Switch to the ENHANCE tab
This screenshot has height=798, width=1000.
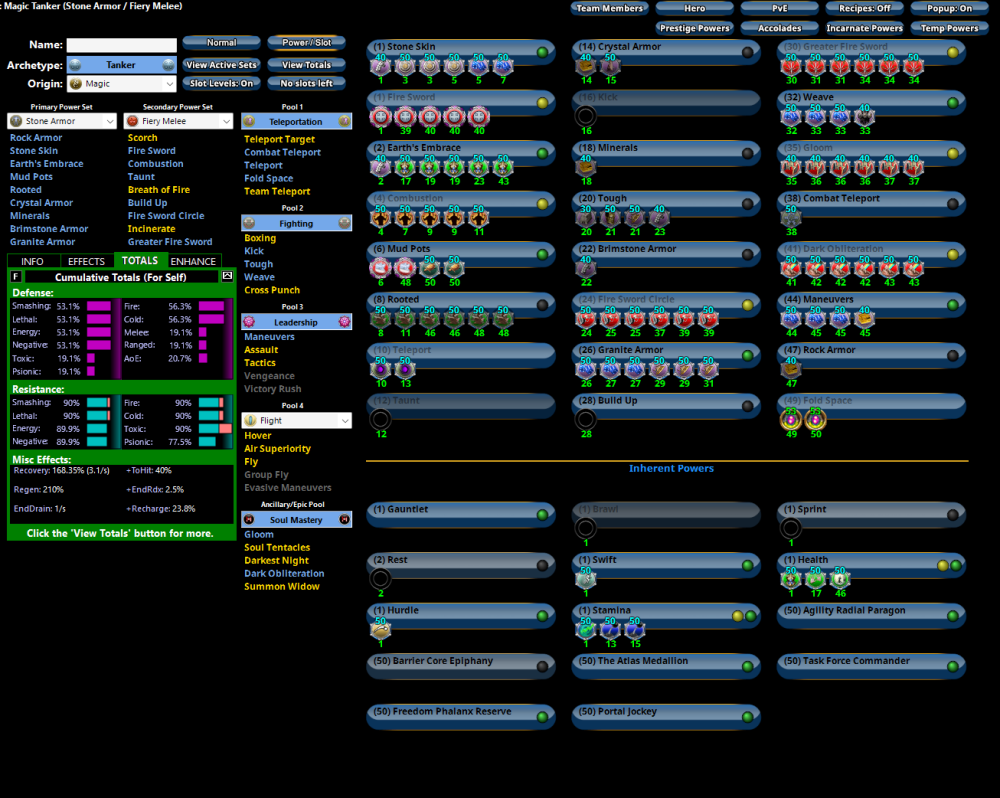(x=193, y=261)
